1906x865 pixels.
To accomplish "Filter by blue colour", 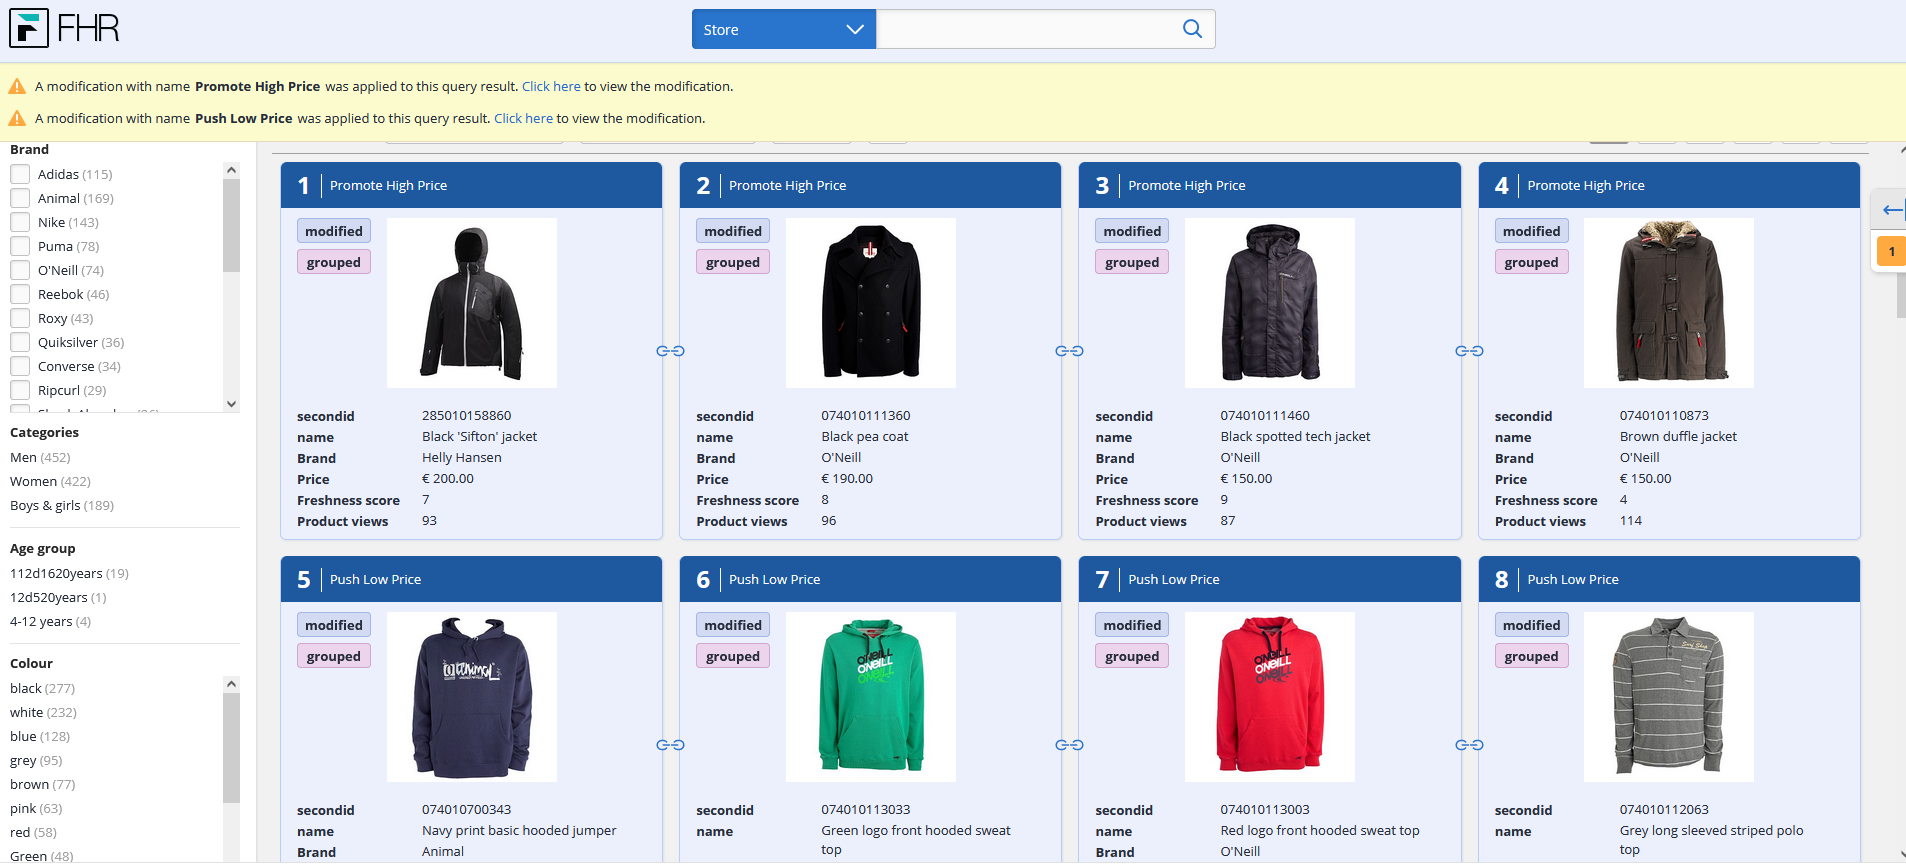I will coord(40,736).
